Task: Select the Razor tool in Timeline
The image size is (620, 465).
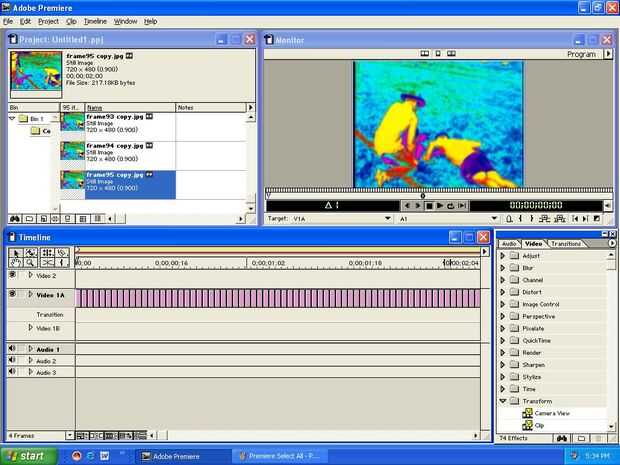Action: [62, 253]
